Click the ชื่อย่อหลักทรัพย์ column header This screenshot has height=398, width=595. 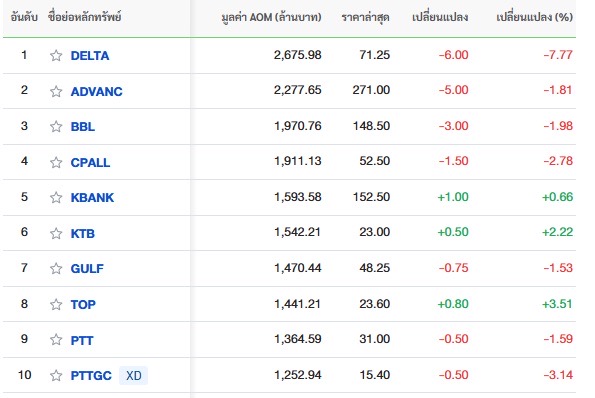85,17
